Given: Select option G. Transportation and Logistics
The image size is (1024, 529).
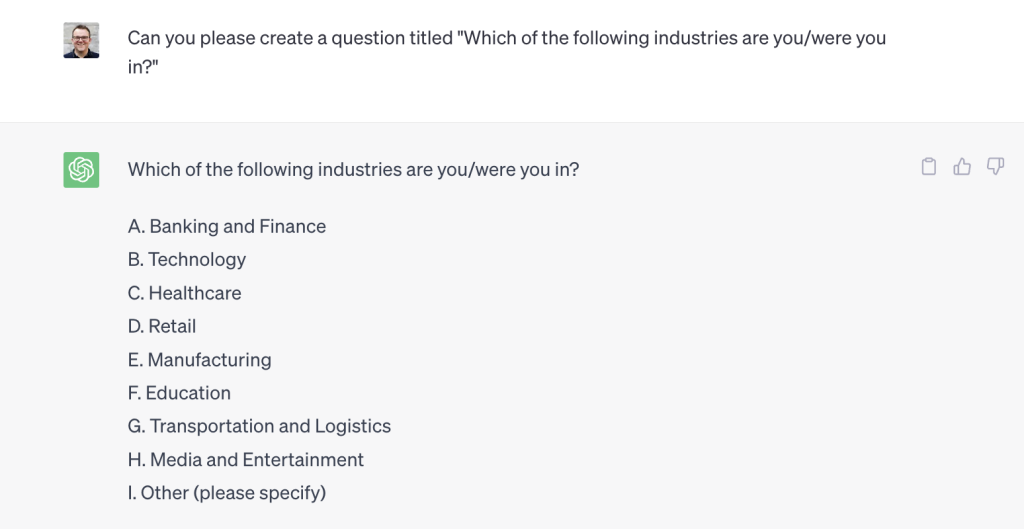Looking at the screenshot, I should coord(259,426).
